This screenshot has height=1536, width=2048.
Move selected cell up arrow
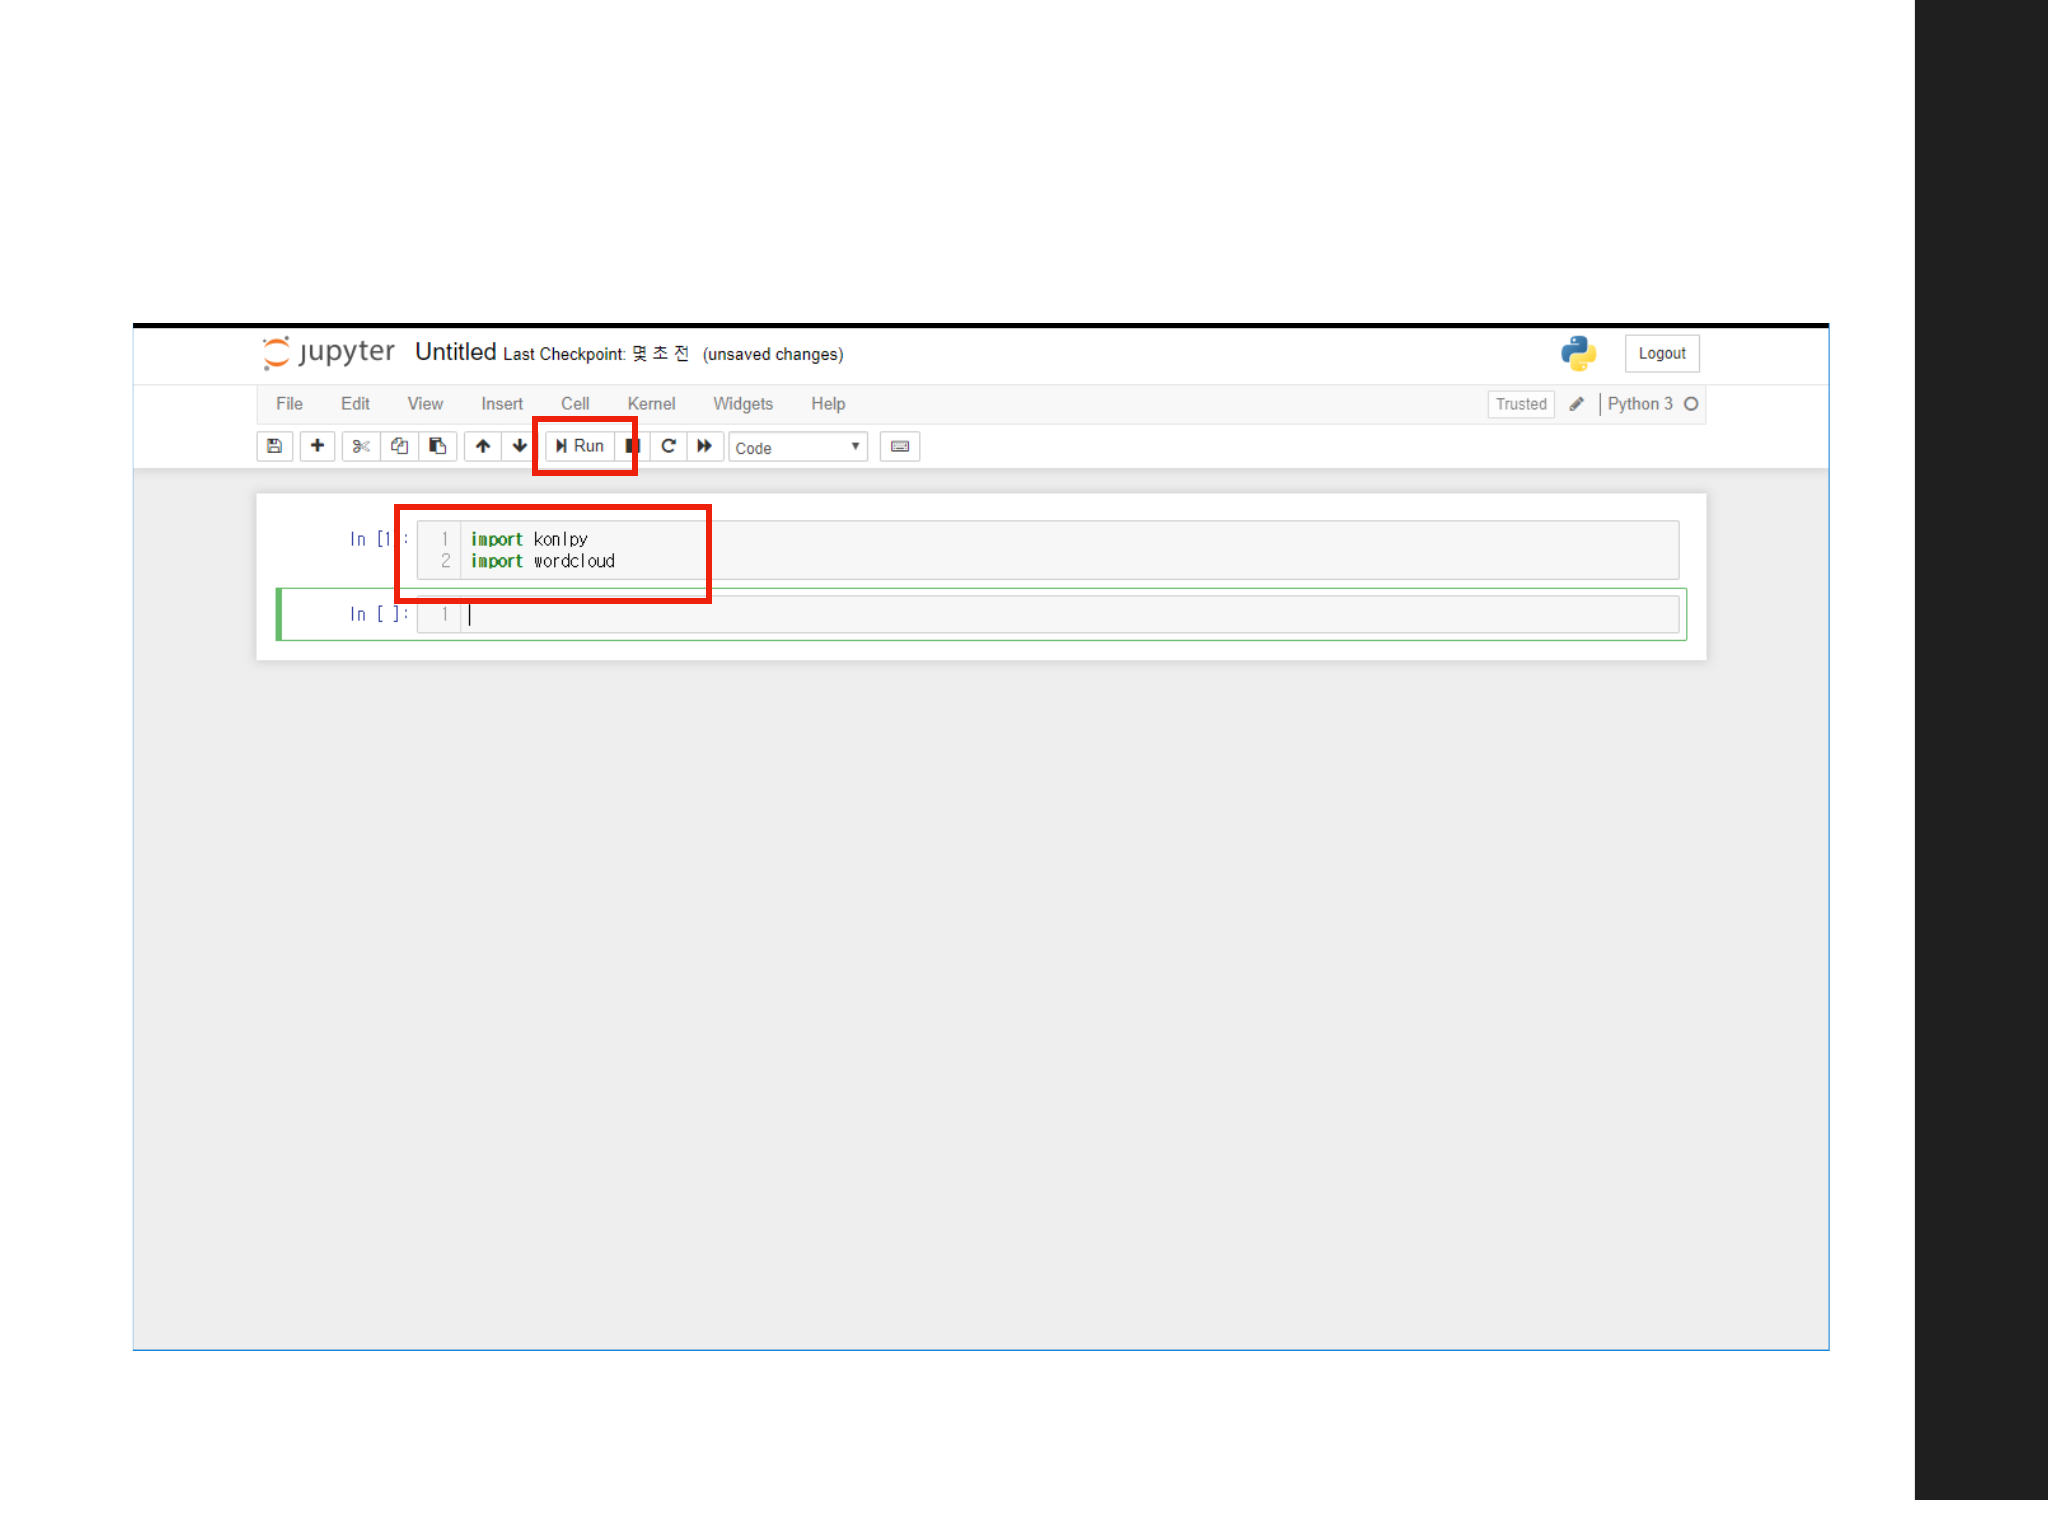[x=483, y=446]
